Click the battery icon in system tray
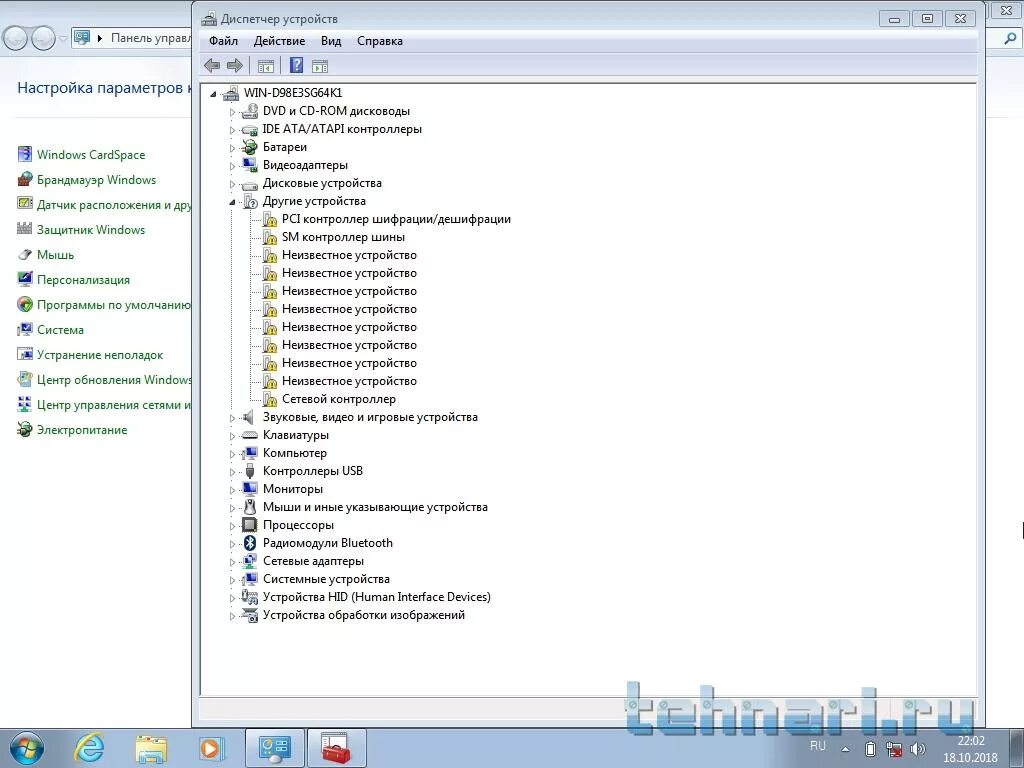 click(x=870, y=749)
